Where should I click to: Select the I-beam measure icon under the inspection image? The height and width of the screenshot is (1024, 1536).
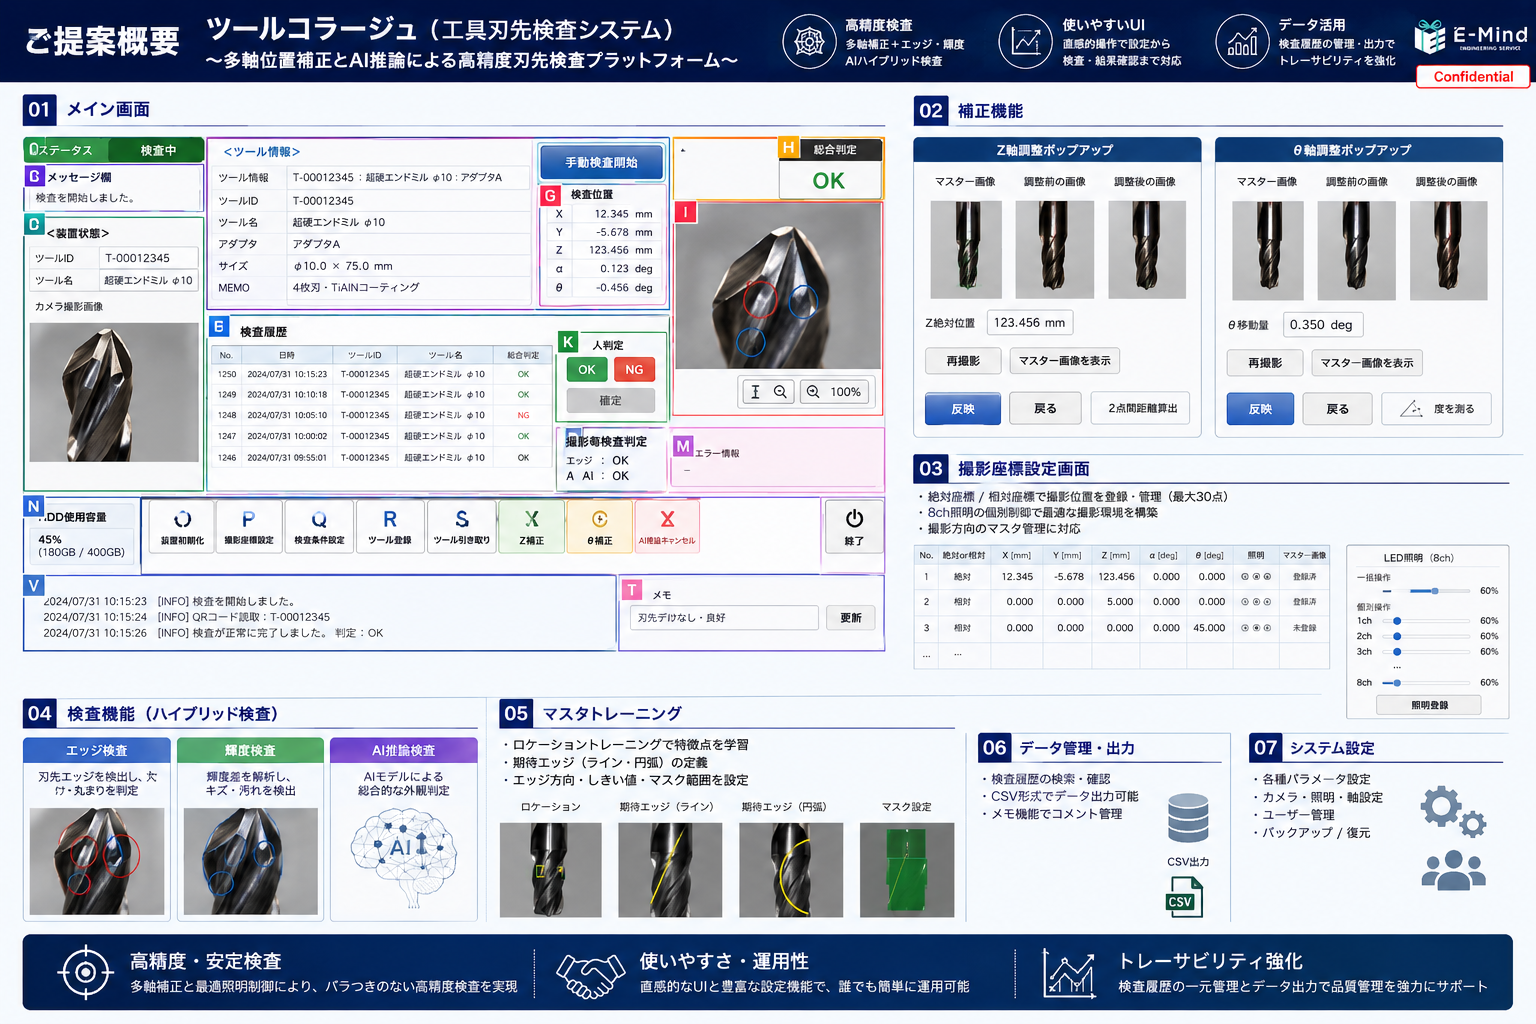click(755, 392)
